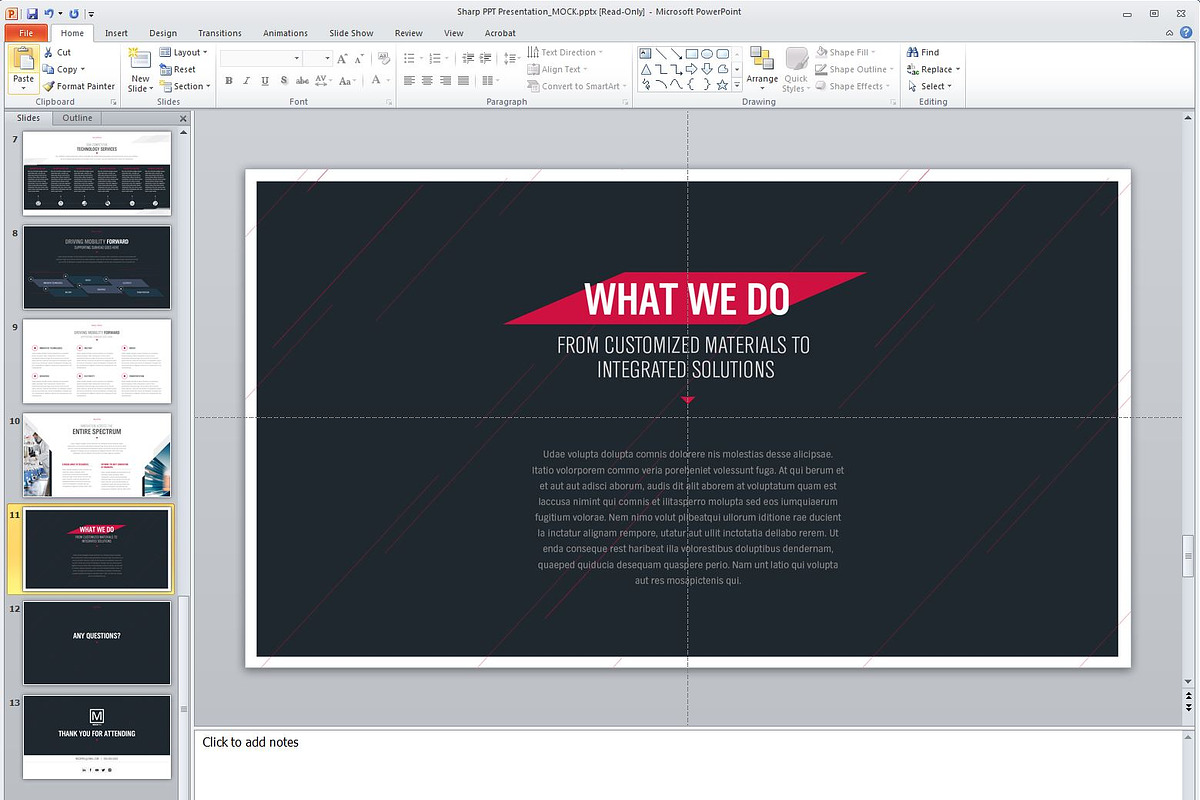Click the Format Painter brush
This screenshot has height=800, width=1200.
pyautogui.click(x=80, y=86)
